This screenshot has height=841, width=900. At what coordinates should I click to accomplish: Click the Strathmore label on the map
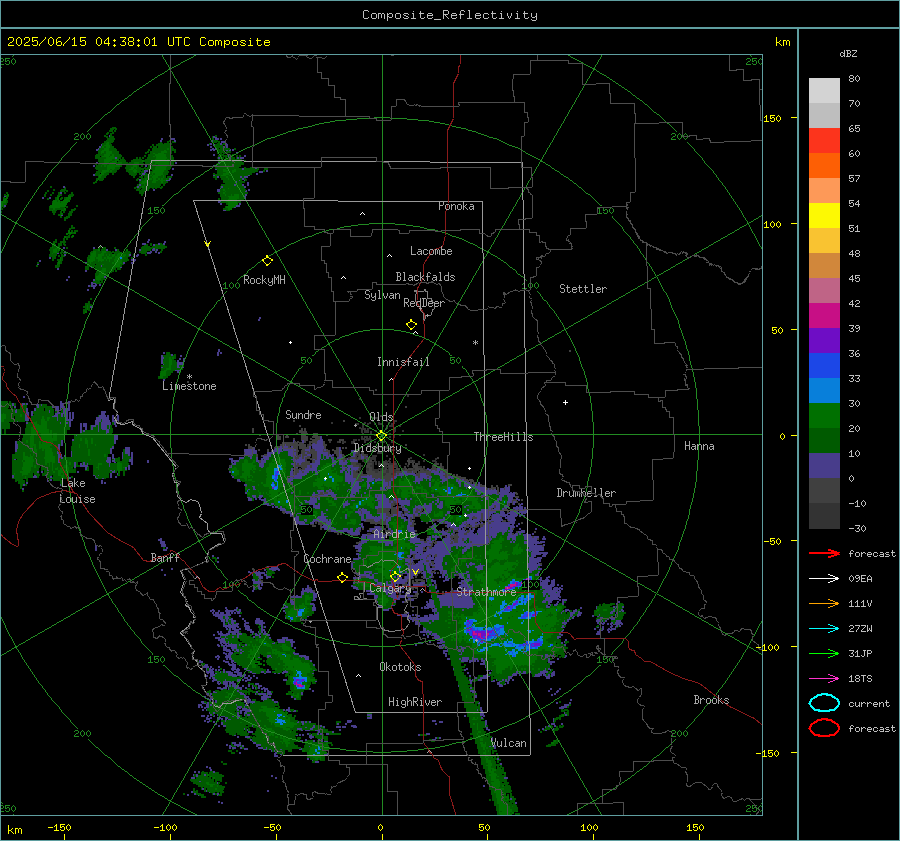click(x=486, y=592)
